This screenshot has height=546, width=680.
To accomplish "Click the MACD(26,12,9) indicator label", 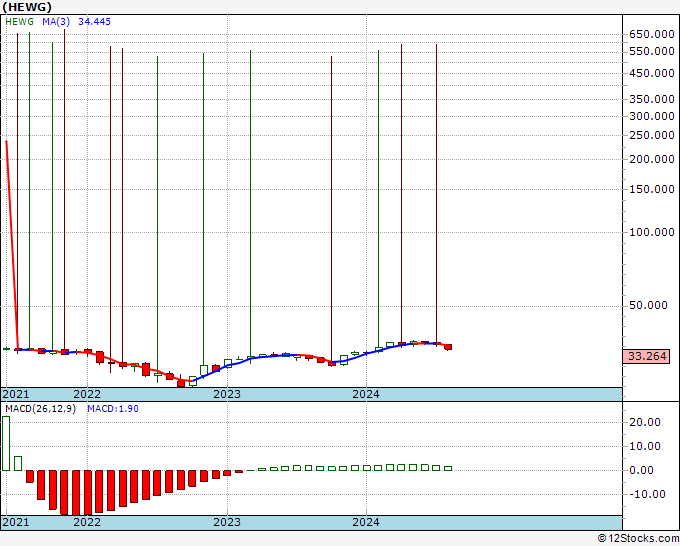I will point(40,409).
